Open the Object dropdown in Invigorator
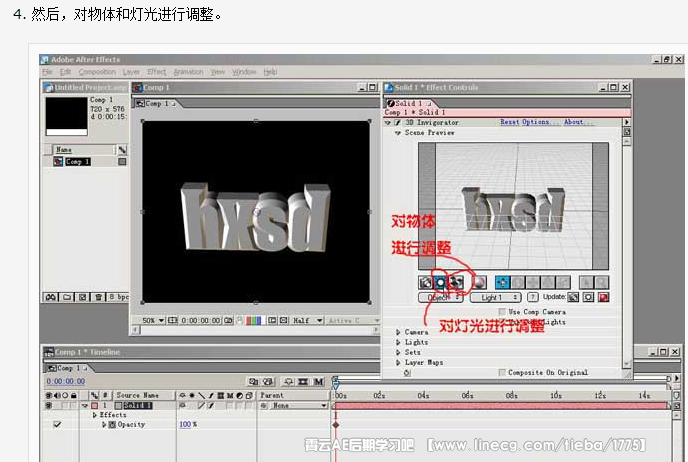The image size is (688, 462). [x=441, y=297]
